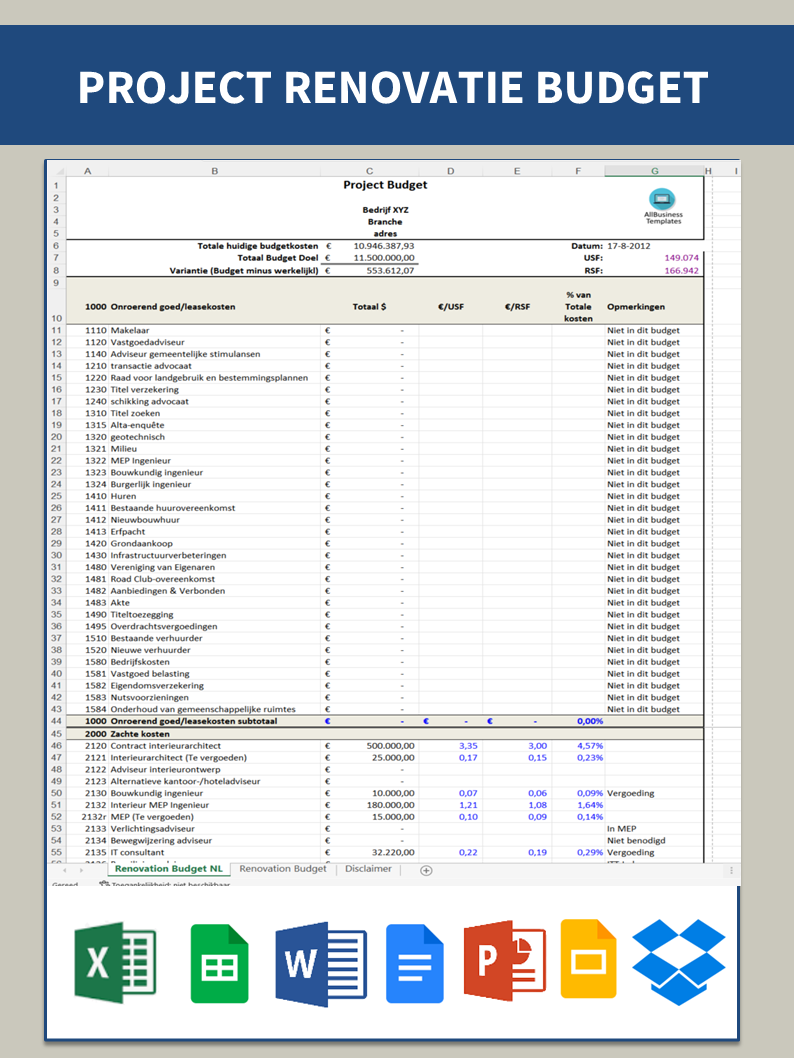The width and height of the screenshot is (794, 1058).
Task: Click the Verlichtingsadviseur cell
Action: [152, 829]
